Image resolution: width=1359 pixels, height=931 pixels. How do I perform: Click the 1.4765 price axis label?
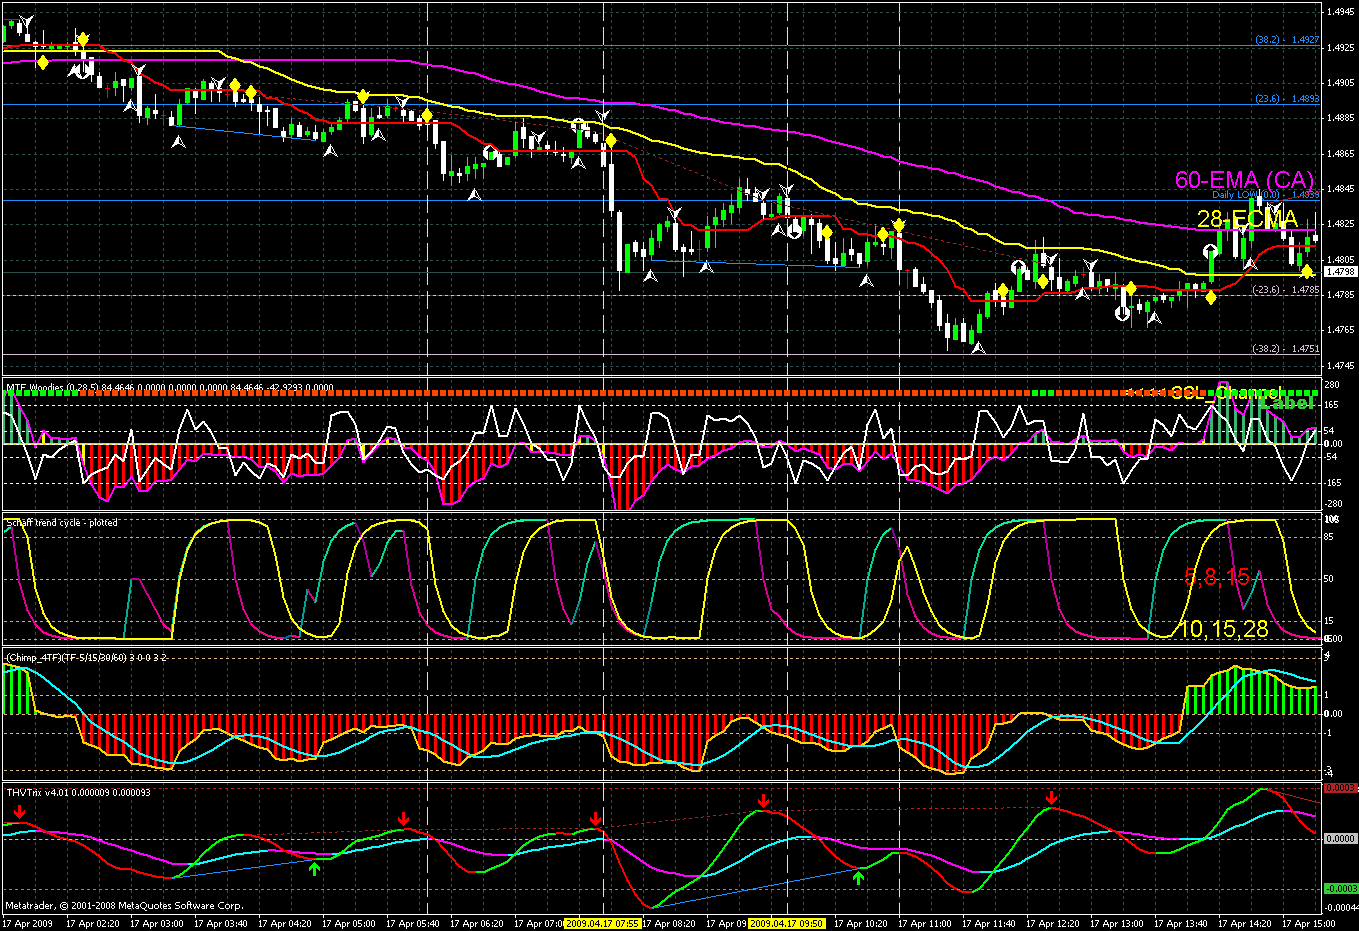pyautogui.click(x=1340, y=329)
